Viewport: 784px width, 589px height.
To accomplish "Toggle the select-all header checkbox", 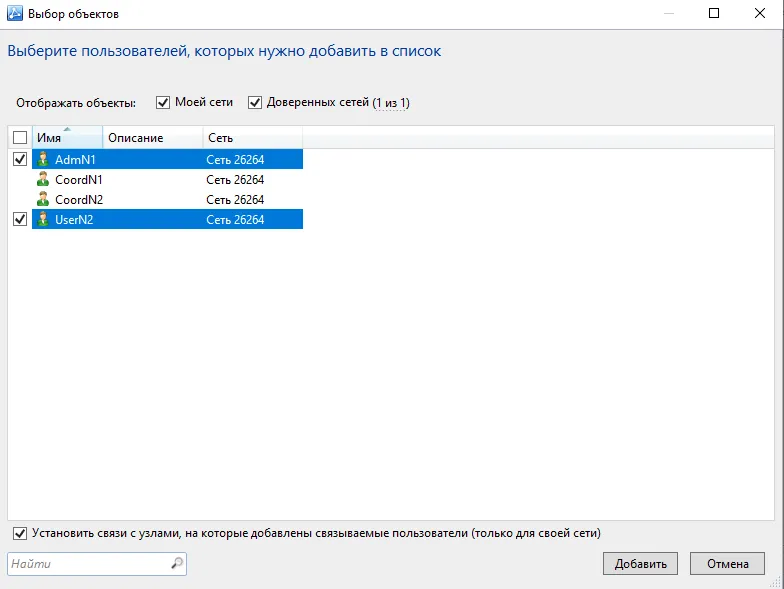I will [20, 137].
